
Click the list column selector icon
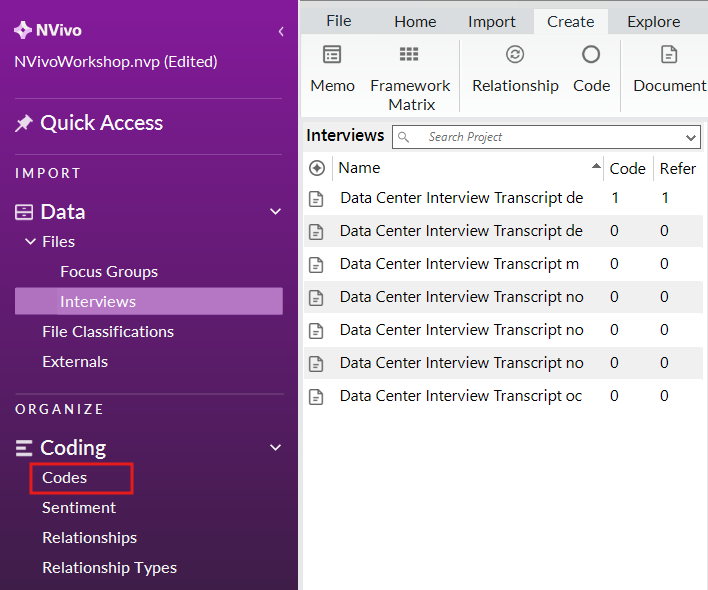(x=317, y=168)
